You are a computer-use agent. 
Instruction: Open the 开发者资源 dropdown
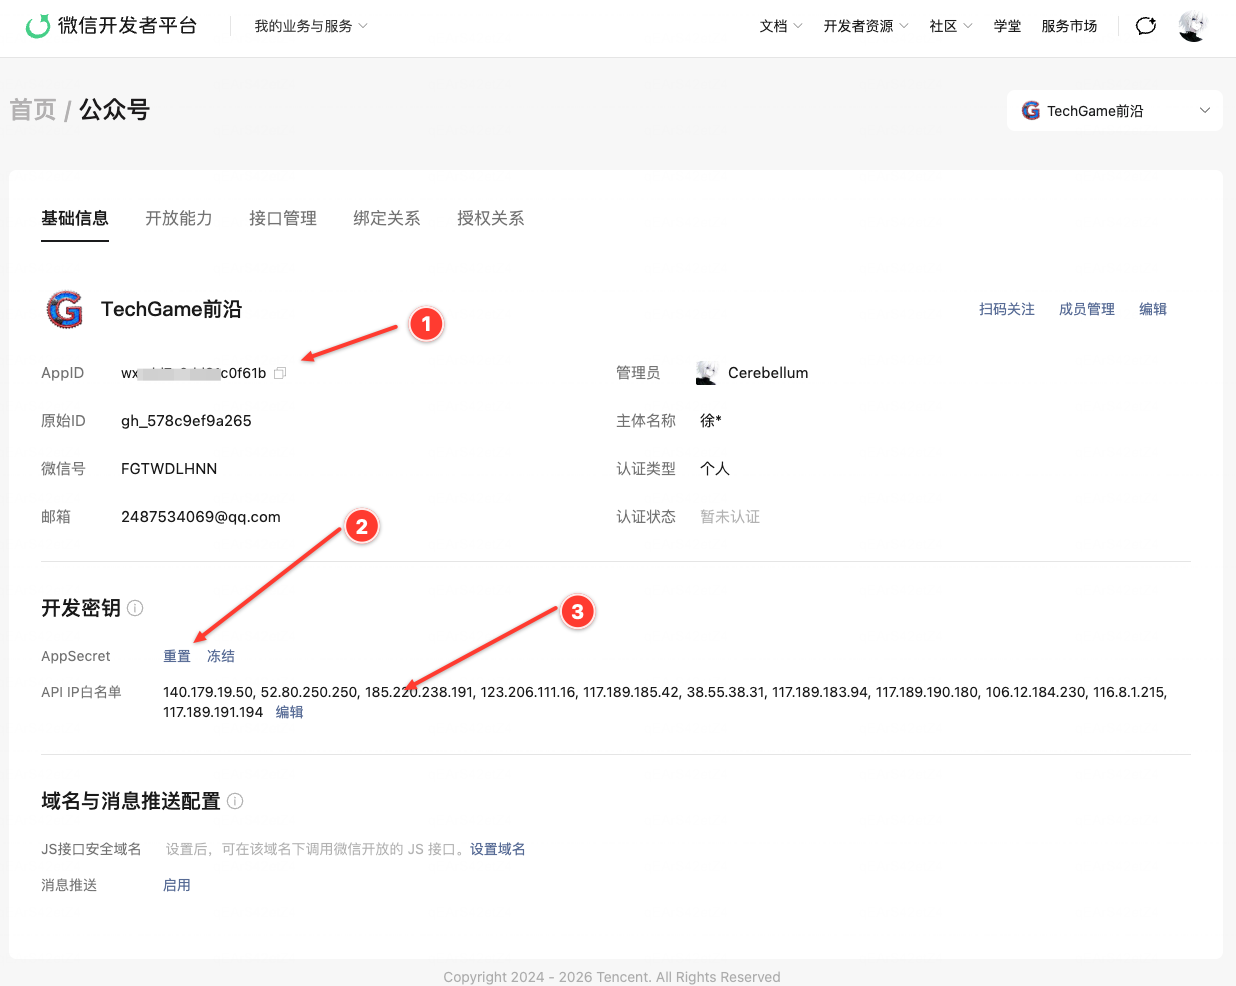[x=866, y=26]
